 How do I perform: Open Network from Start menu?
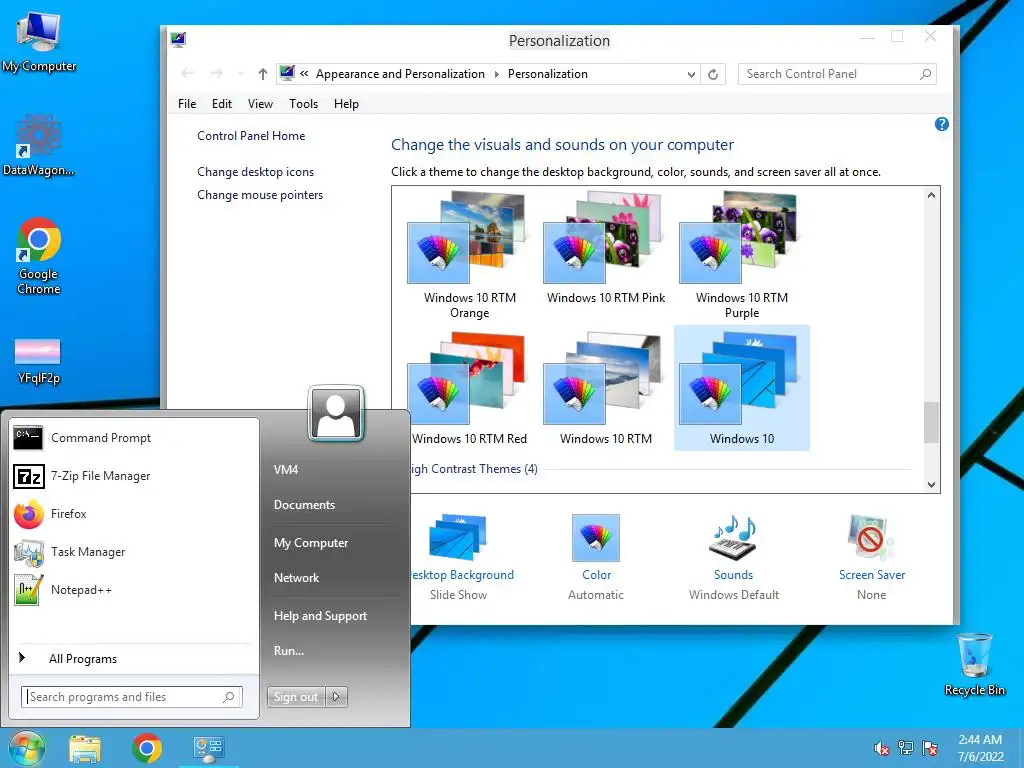(296, 578)
